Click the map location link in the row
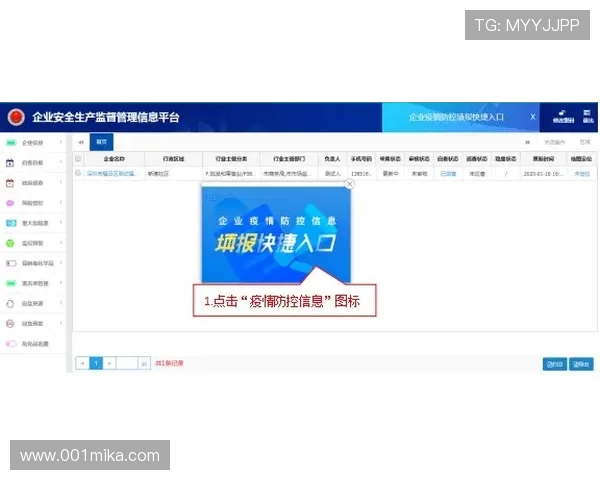The image size is (600, 480). 582,174
